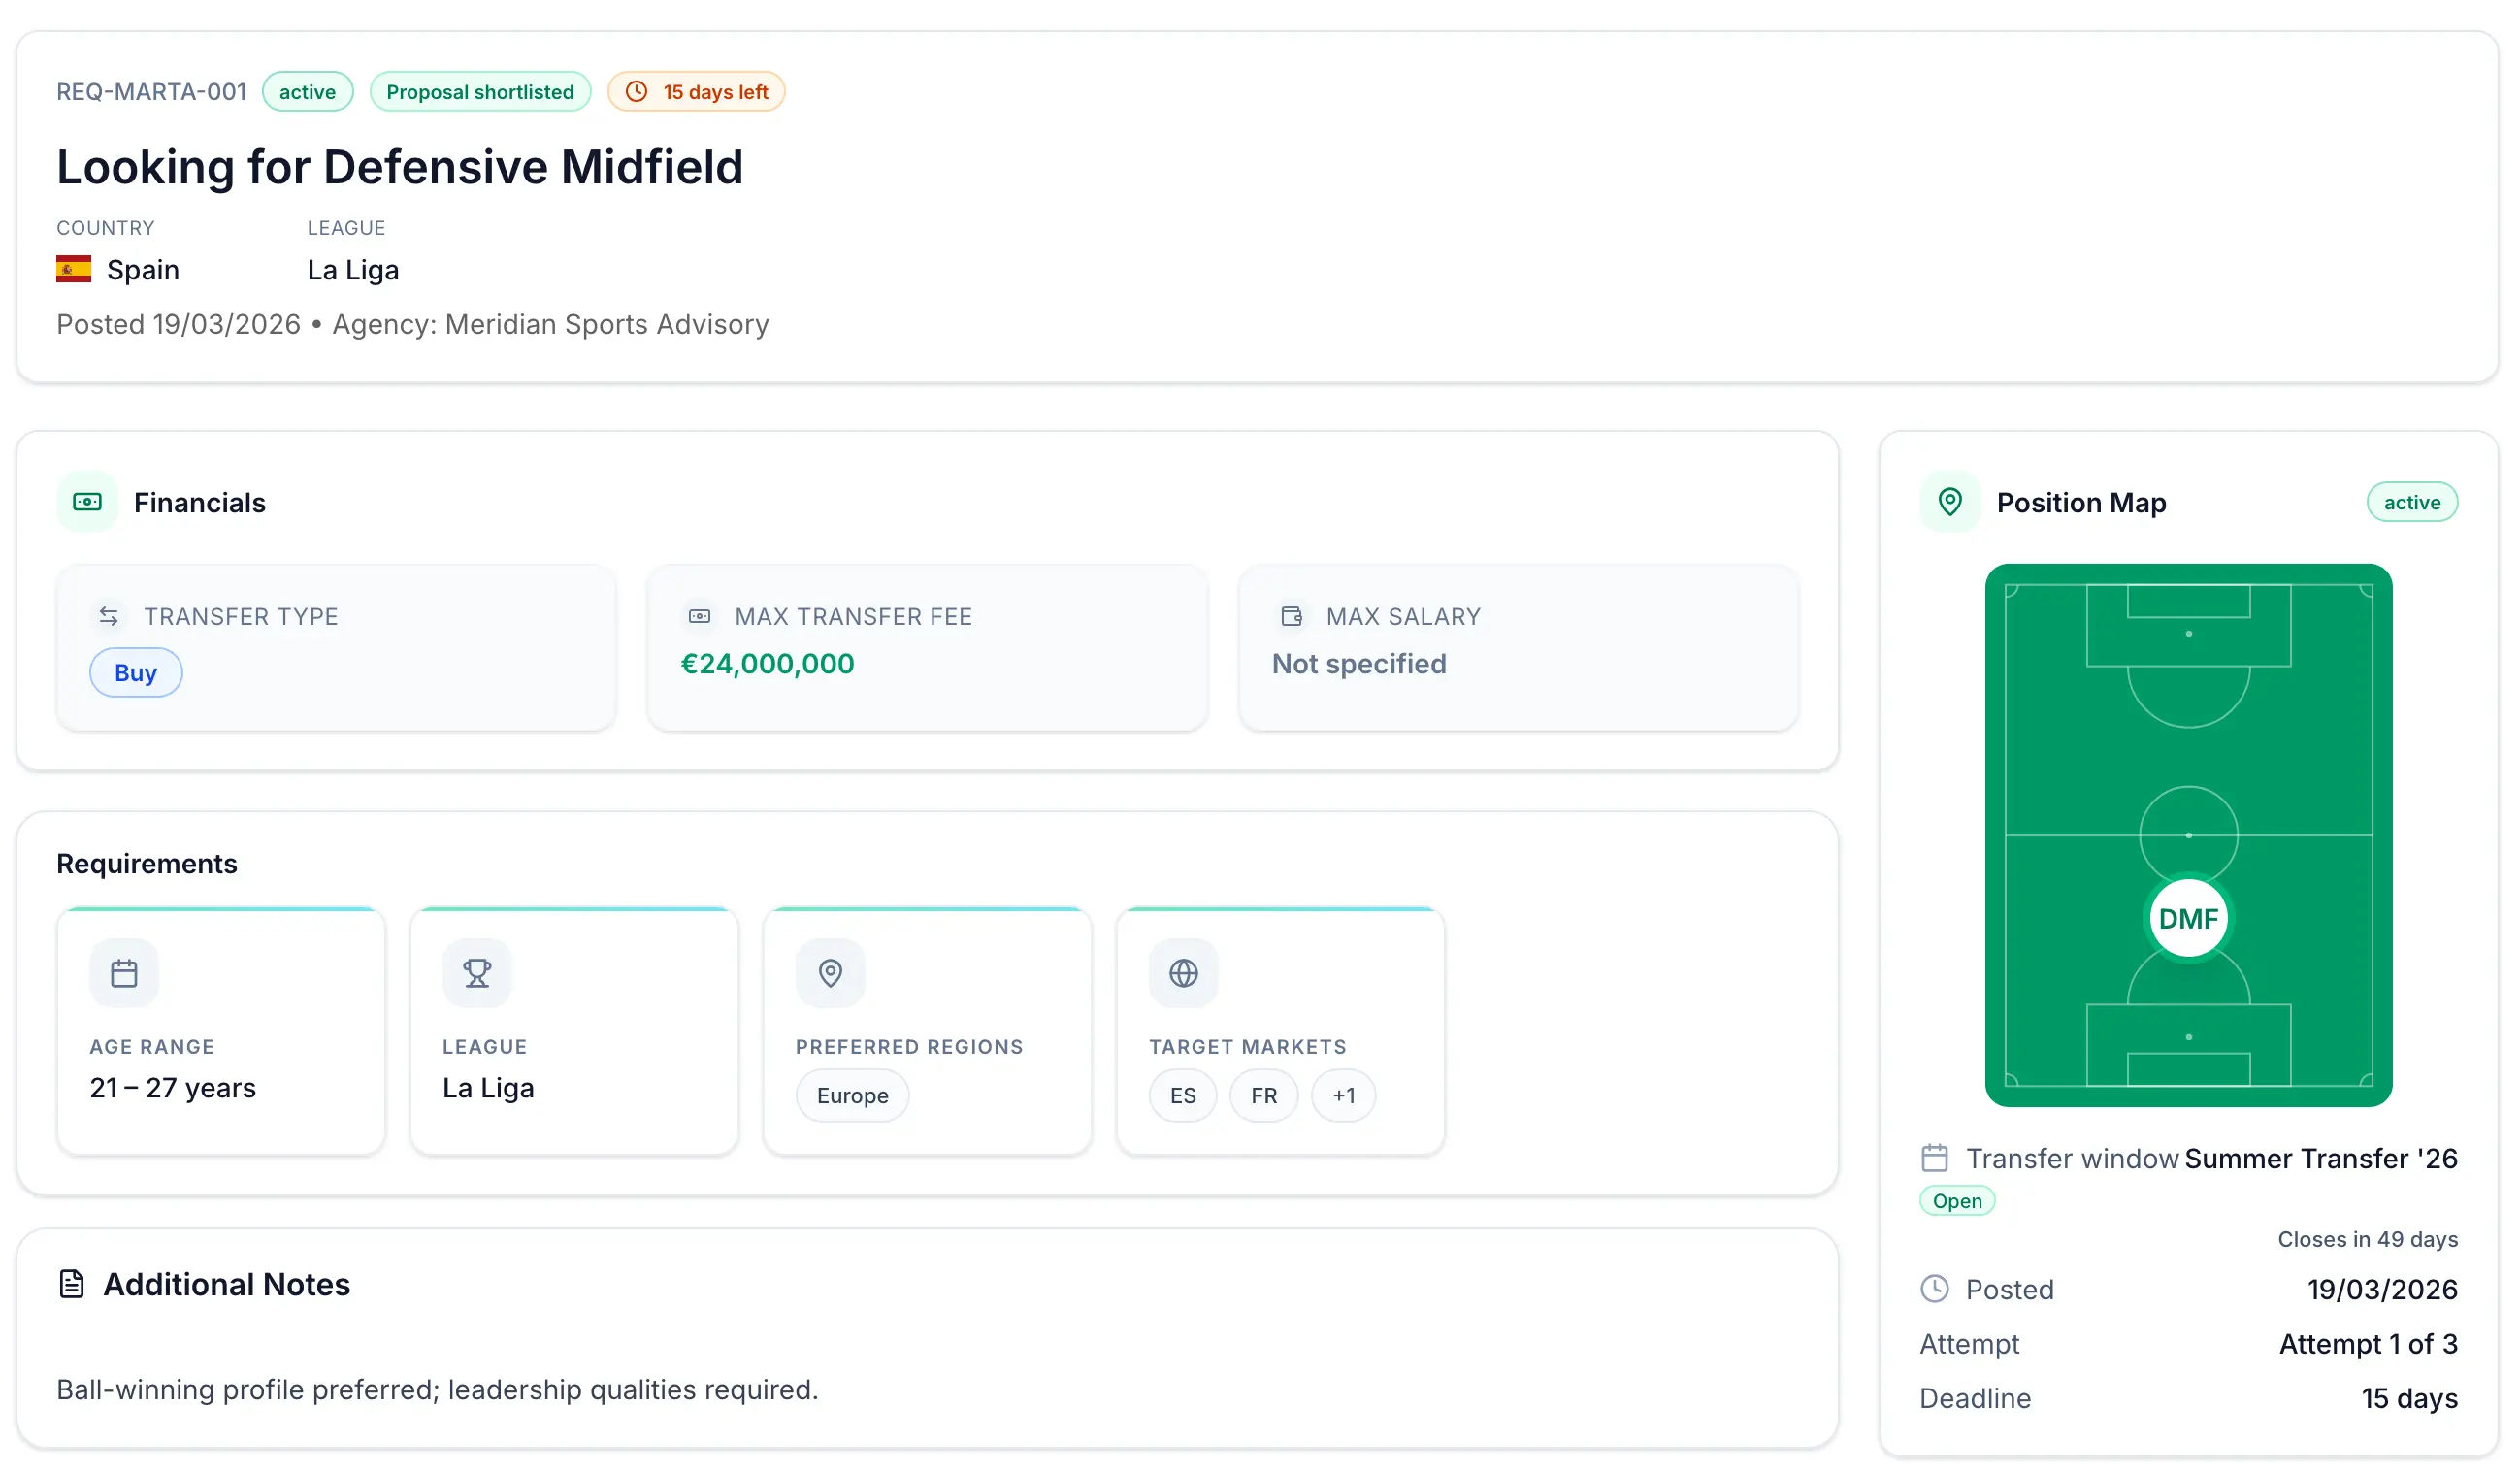Click the 19/03/2026 posted date in sidebar
Screen dimensions: 2520x1471
(x=2382, y=1289)
